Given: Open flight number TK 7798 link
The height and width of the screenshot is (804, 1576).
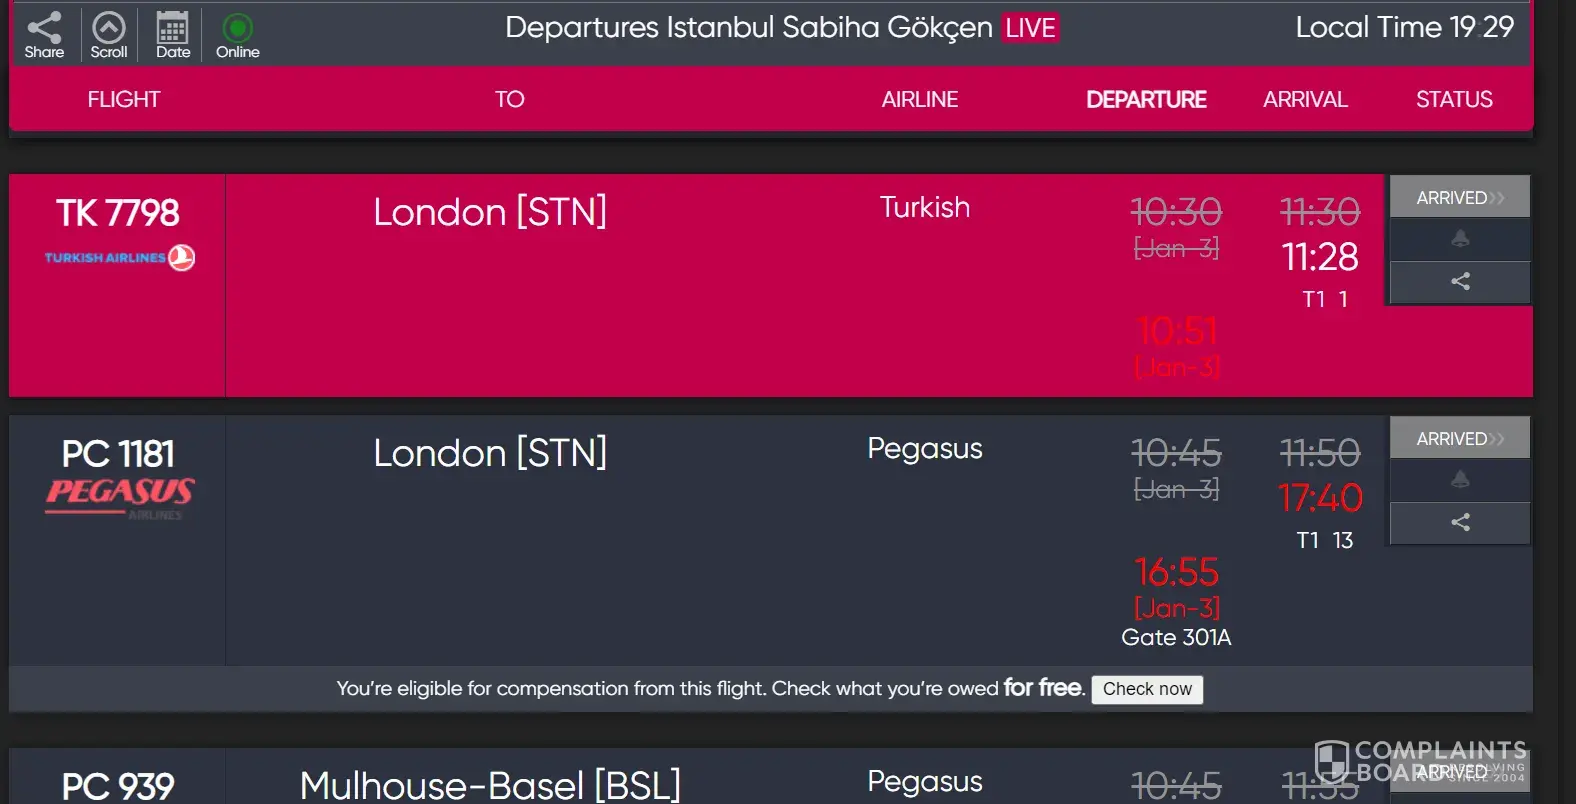Looking at the screenshot, I should point(118,213).
